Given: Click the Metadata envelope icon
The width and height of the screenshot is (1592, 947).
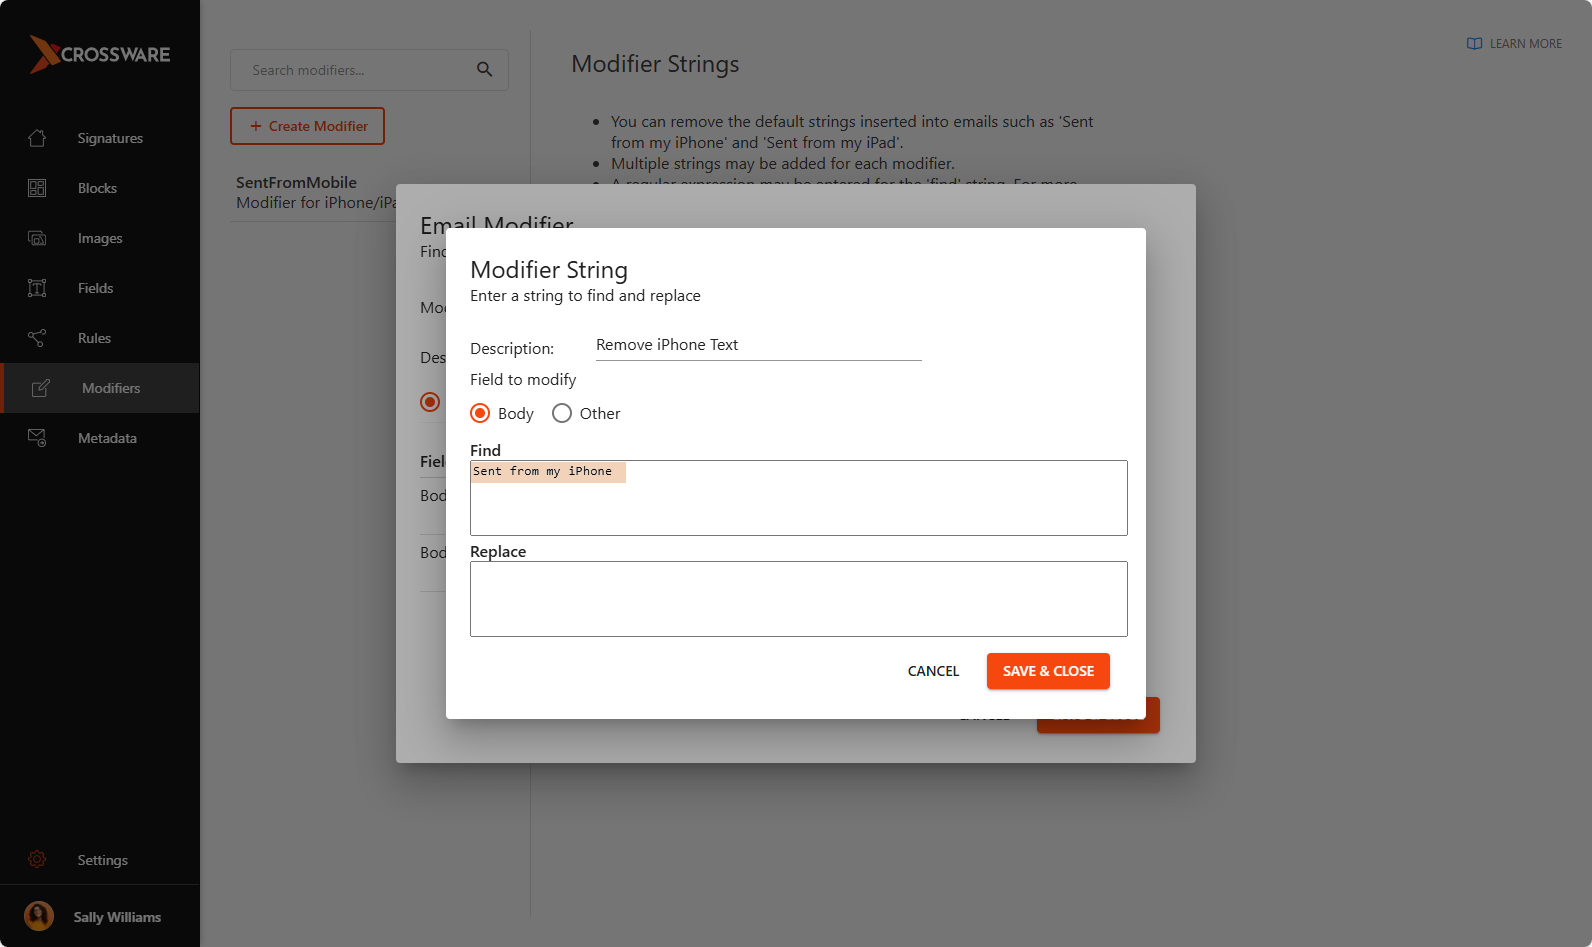Looking at the screenshot, I should 37,438.
